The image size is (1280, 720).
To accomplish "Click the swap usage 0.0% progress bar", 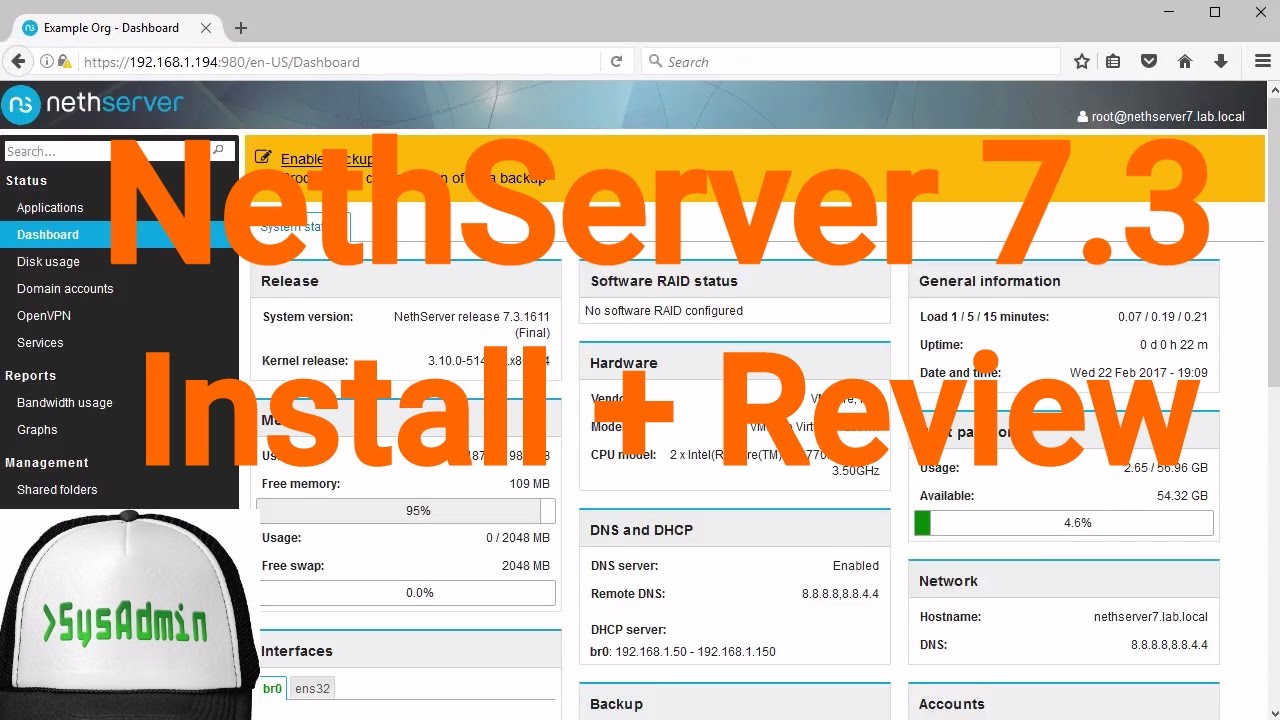I will tap(406, 593).
